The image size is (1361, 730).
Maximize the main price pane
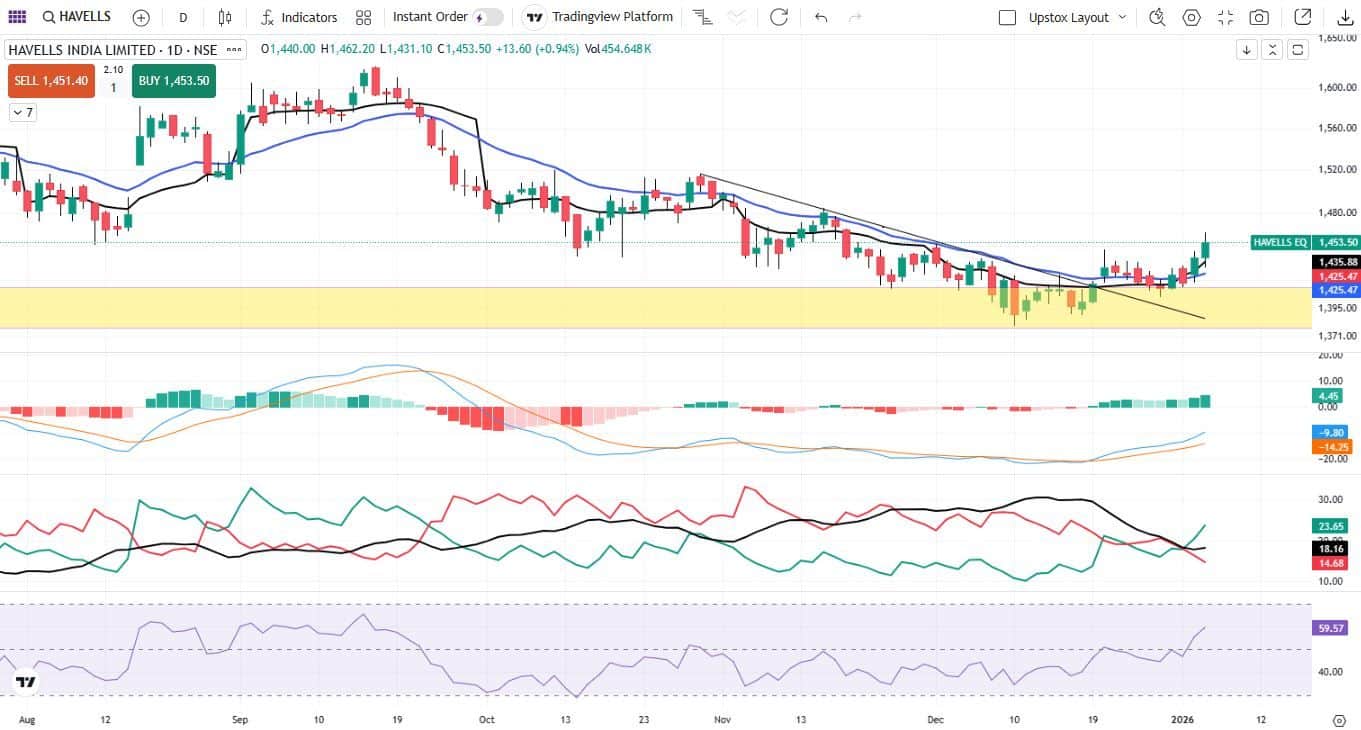click(x=1298, y=50)
